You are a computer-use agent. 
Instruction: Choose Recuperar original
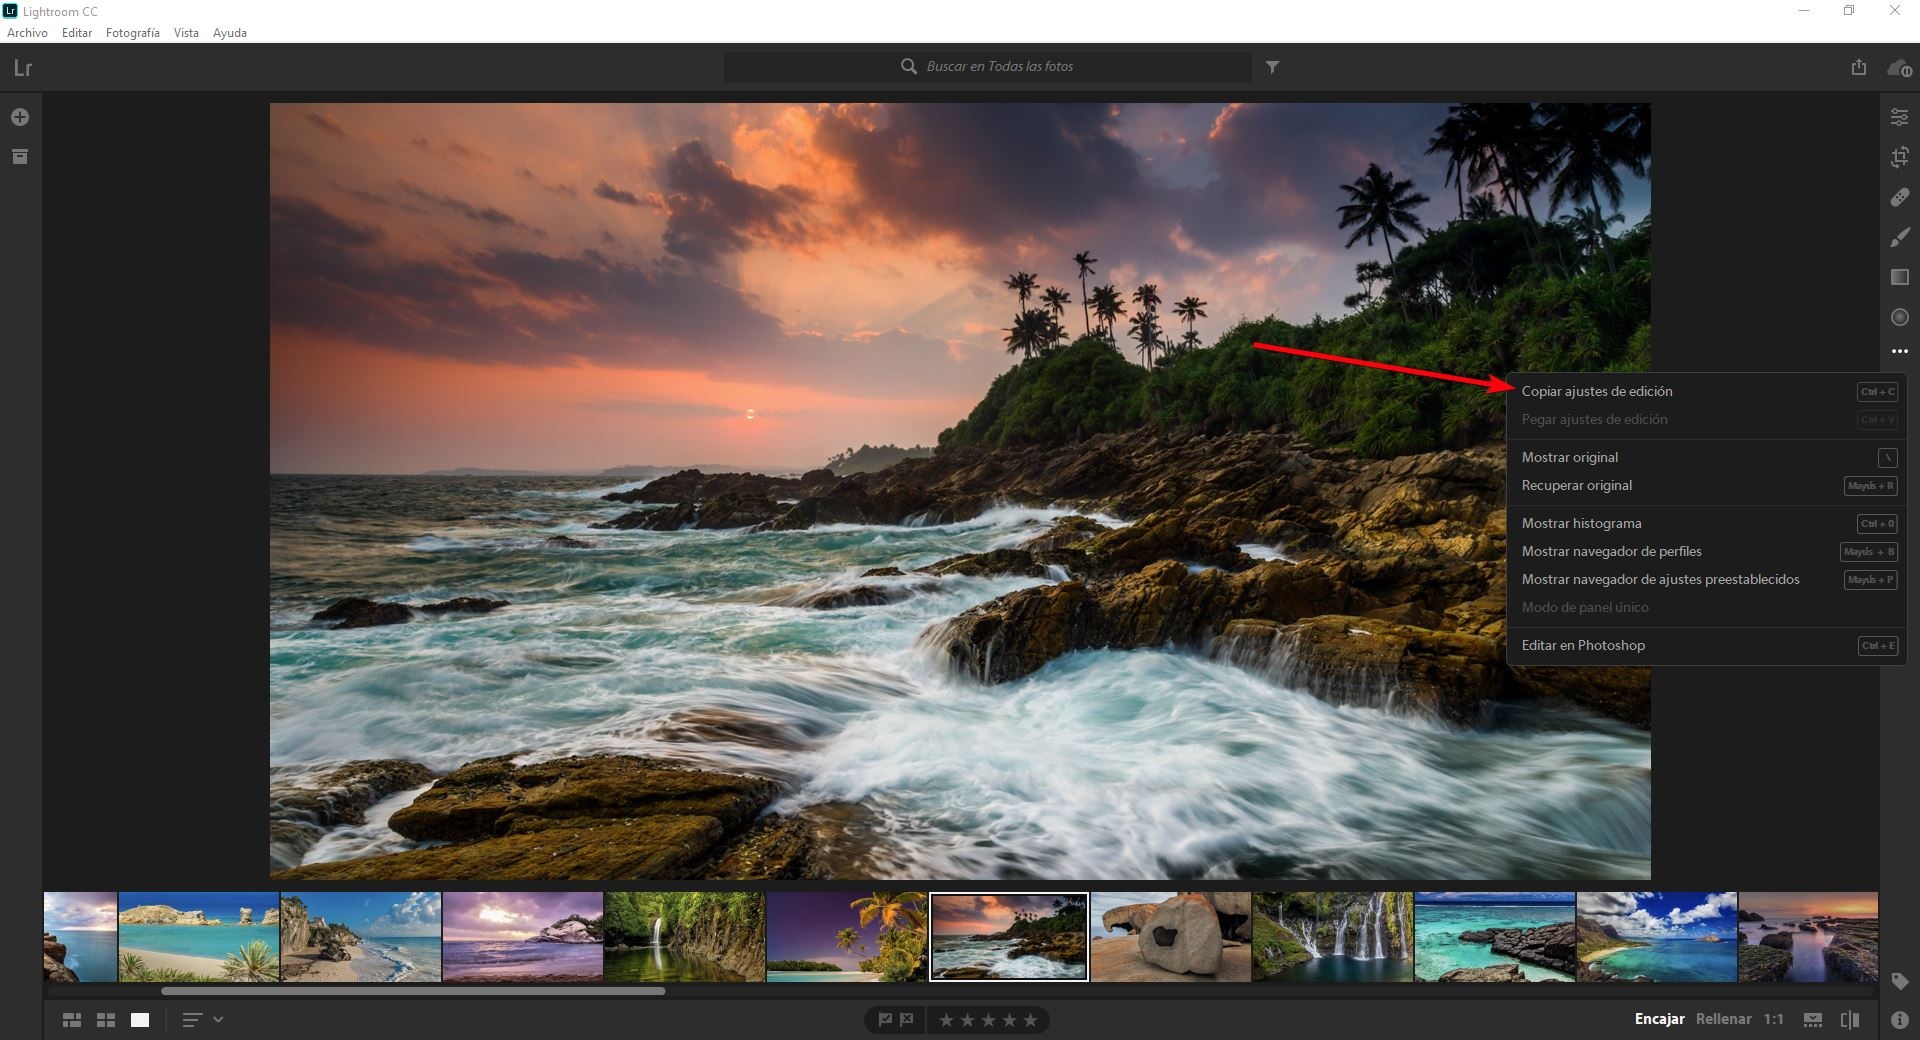point(1706,486)
